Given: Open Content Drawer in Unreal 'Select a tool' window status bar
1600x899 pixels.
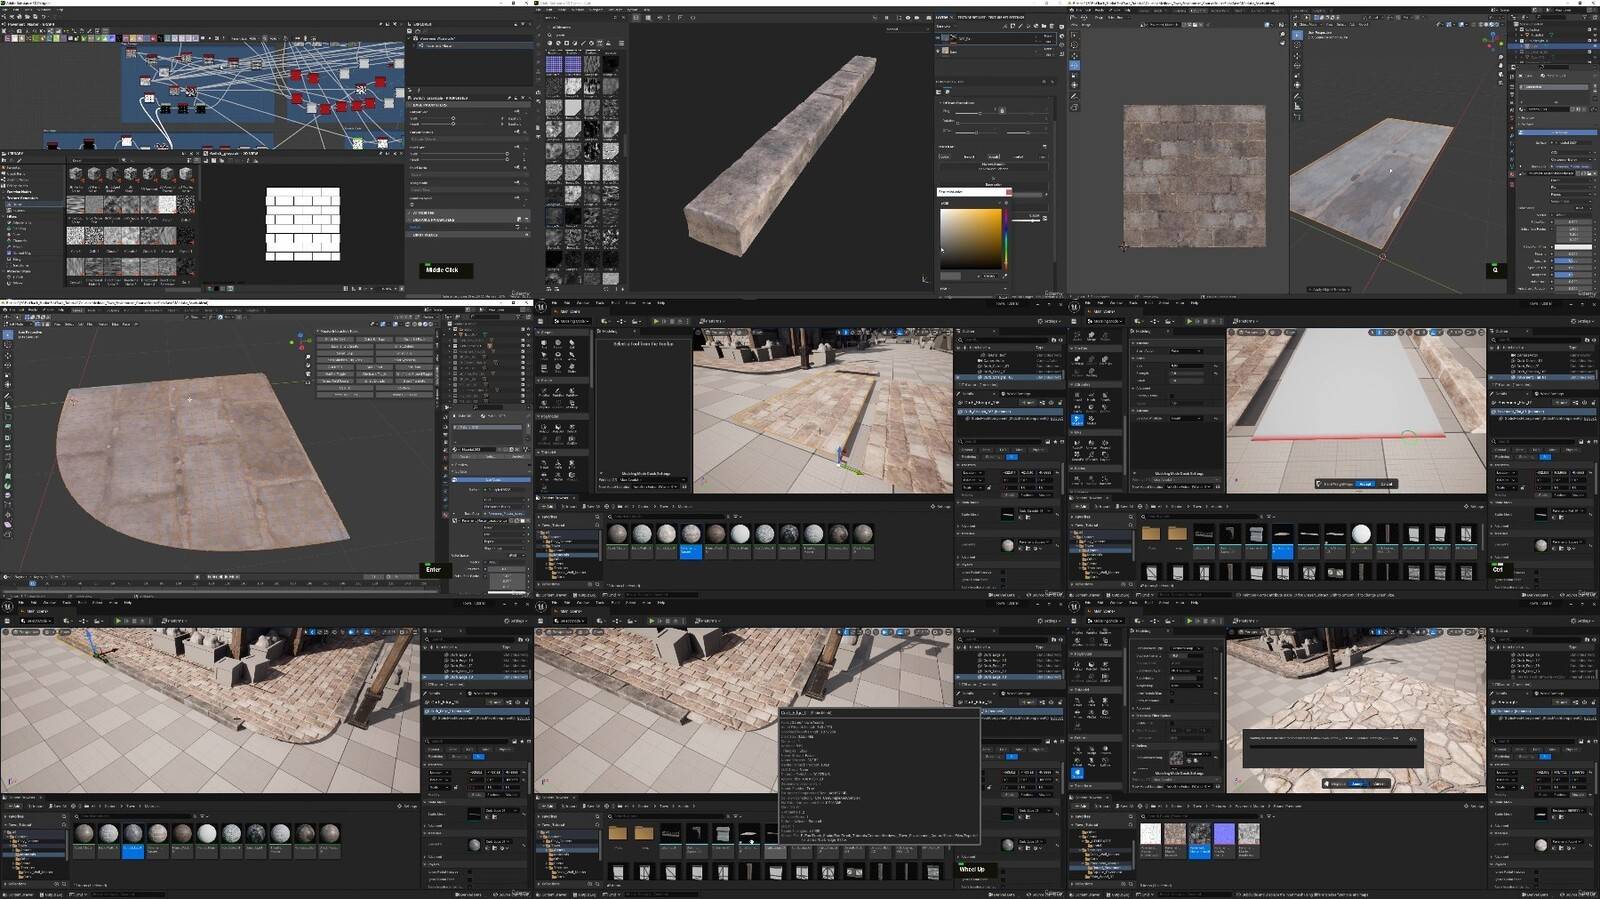Looking at the screenshot, I should pyautogui.click(x=553, y=595).
